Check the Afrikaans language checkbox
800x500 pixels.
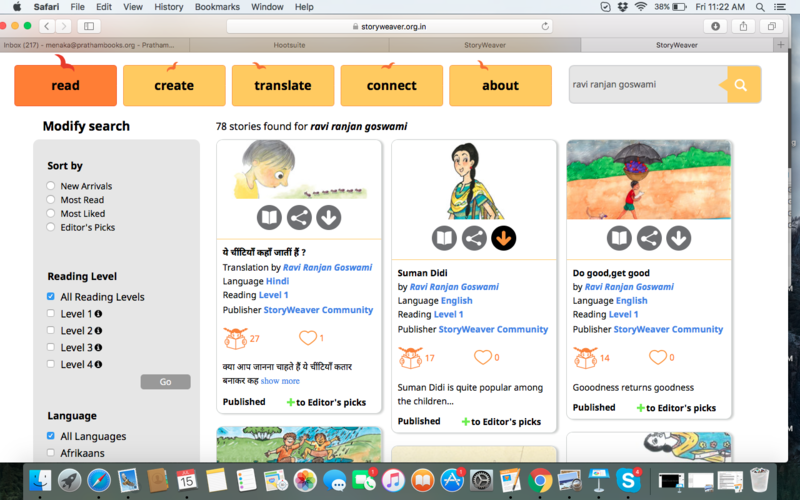coord(51,453)
